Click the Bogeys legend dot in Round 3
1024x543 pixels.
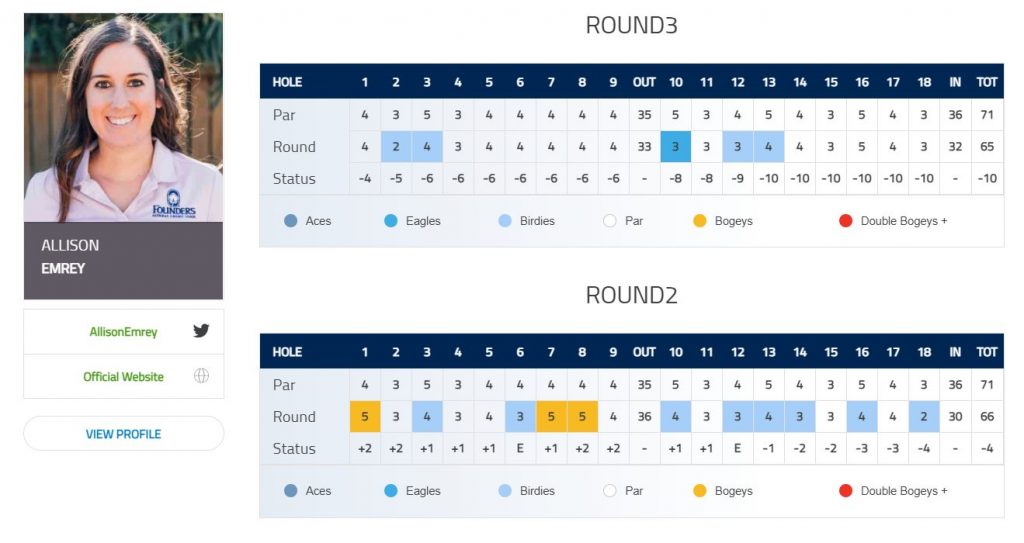click(700, 221)
